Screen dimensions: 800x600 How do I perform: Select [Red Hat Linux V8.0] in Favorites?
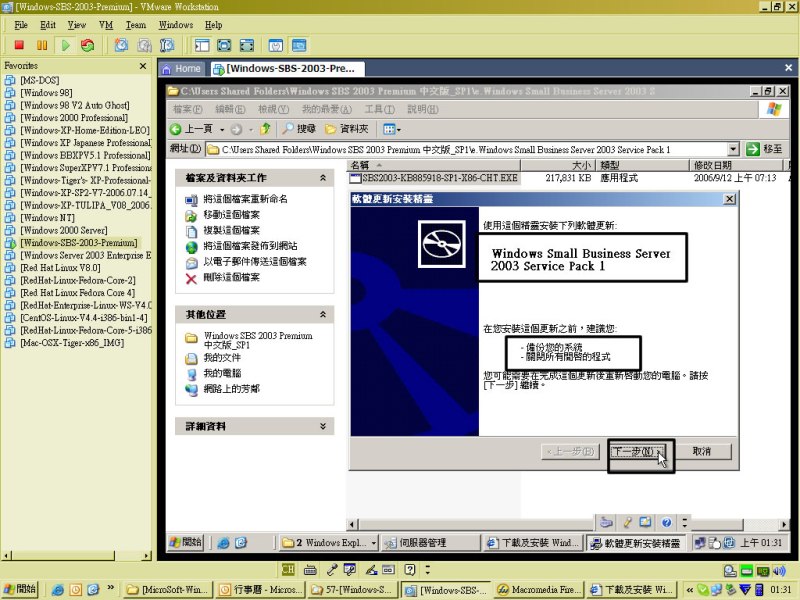(x=60, y=268)
